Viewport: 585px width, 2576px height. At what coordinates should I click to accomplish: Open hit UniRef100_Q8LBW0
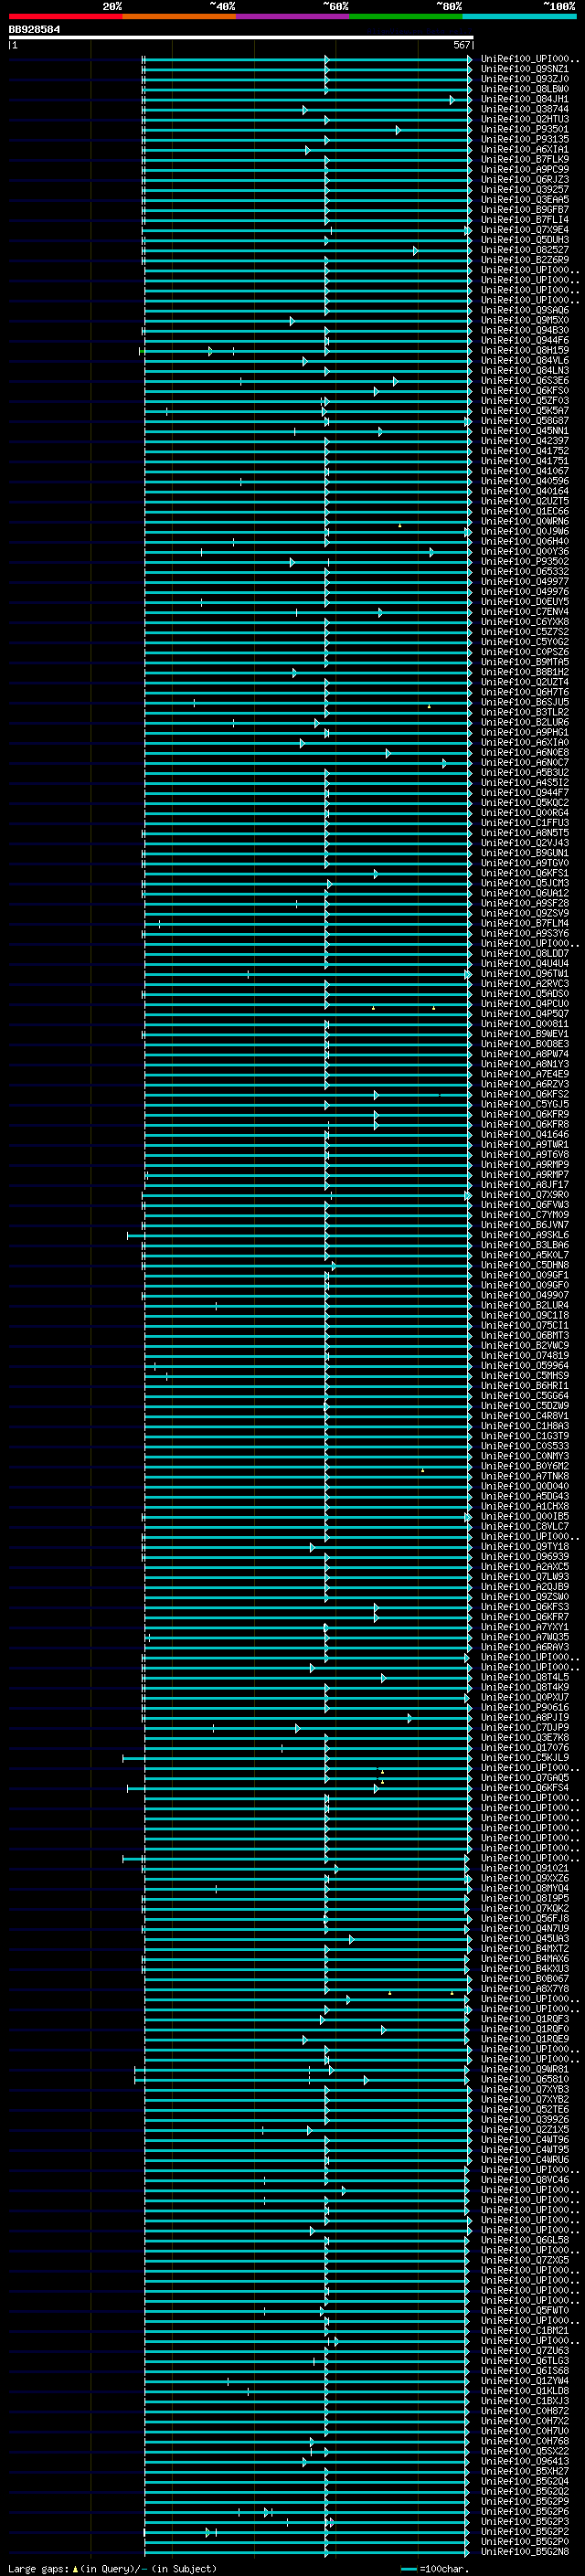click(x=525, y=89)
